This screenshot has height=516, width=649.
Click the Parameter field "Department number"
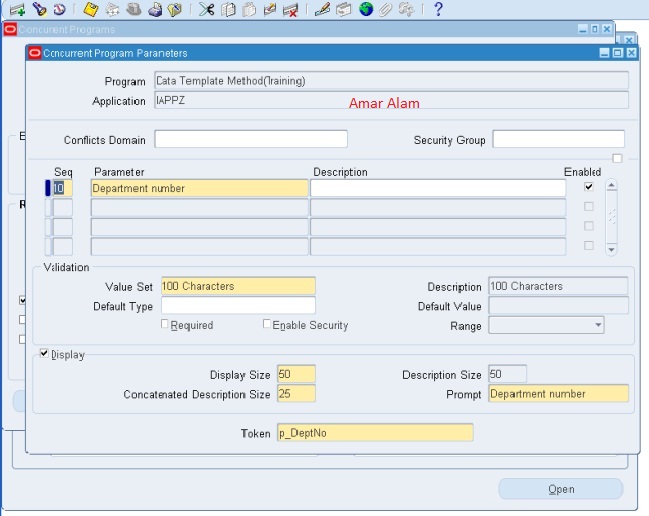click(200, 188)
